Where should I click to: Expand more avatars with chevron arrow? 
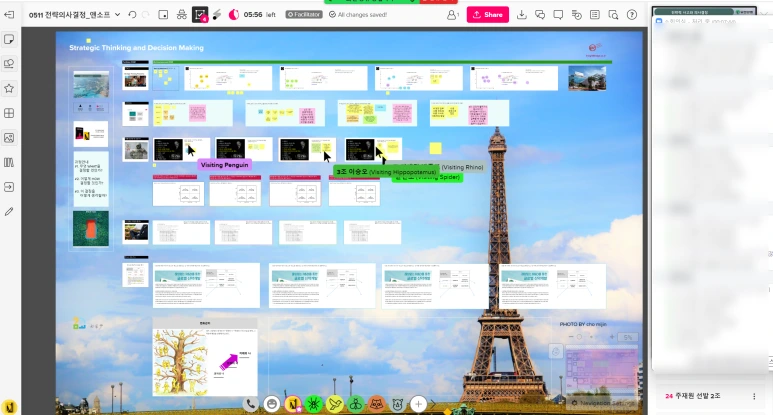pyautogui.click(x=433, y=404)
